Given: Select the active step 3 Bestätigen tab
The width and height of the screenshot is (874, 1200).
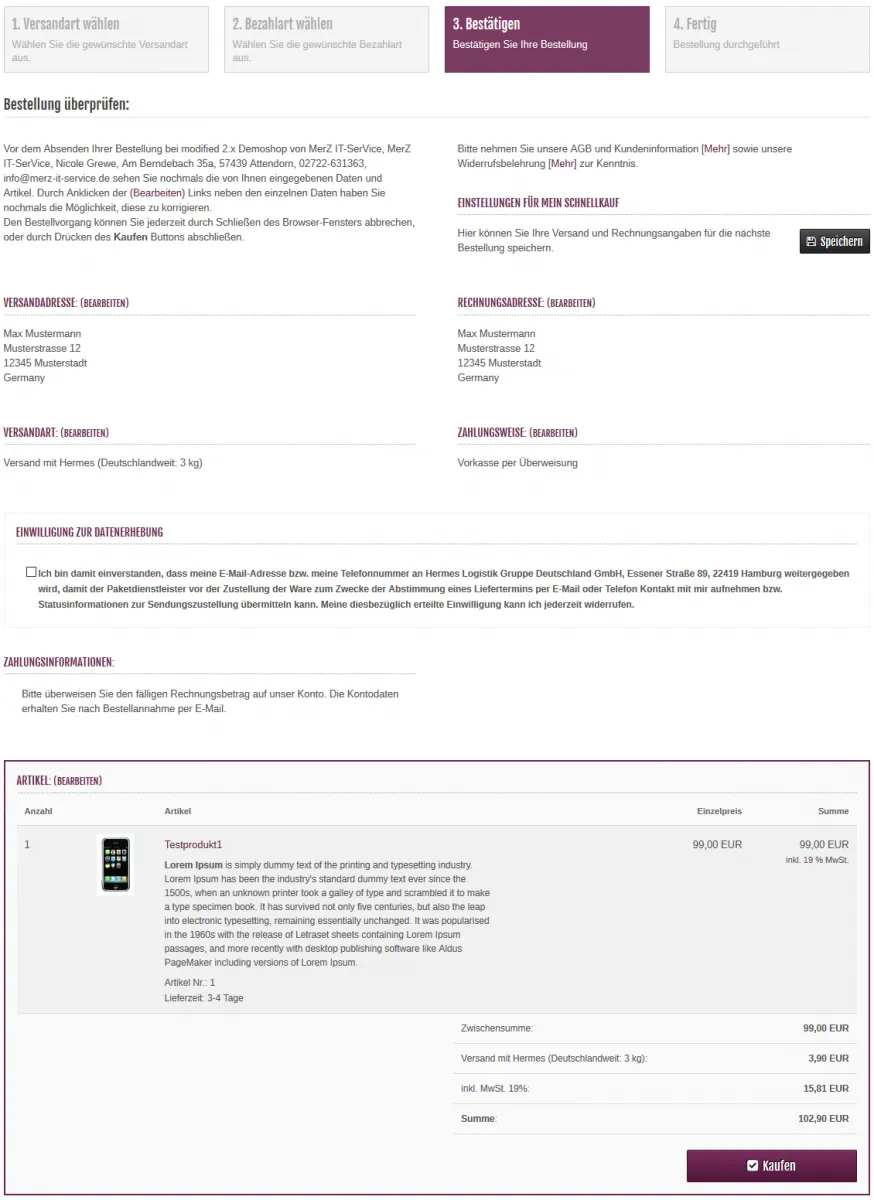Looking at the screenshot, I should pos(547,39).
